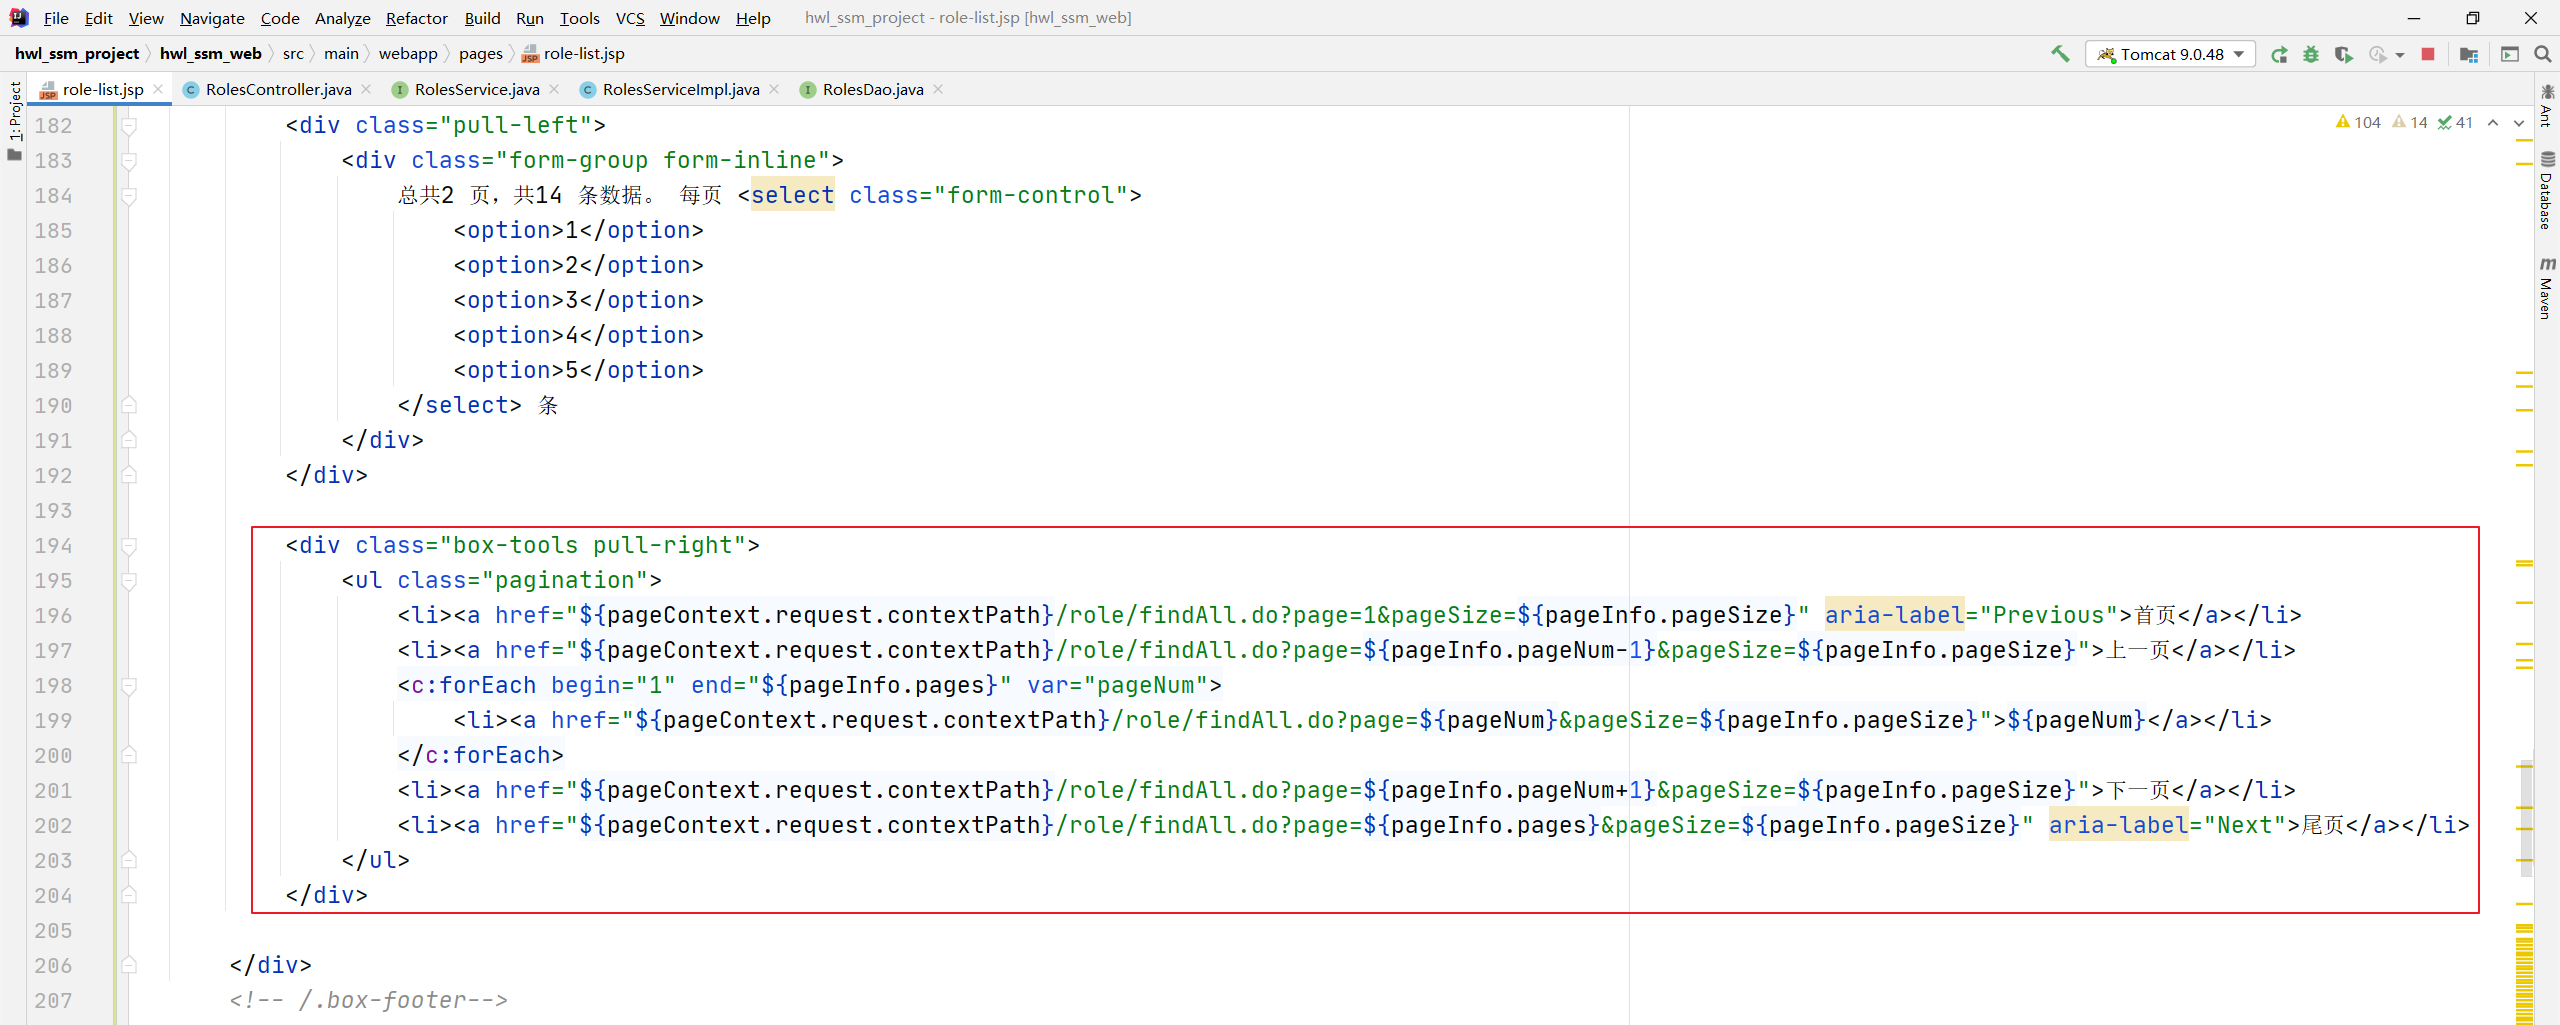Image resolution: width=2560 pixels, height=1025 pixels.
Task: Click the IntelliJ IDEA logo icon
Action: click(x=19, y=18)
